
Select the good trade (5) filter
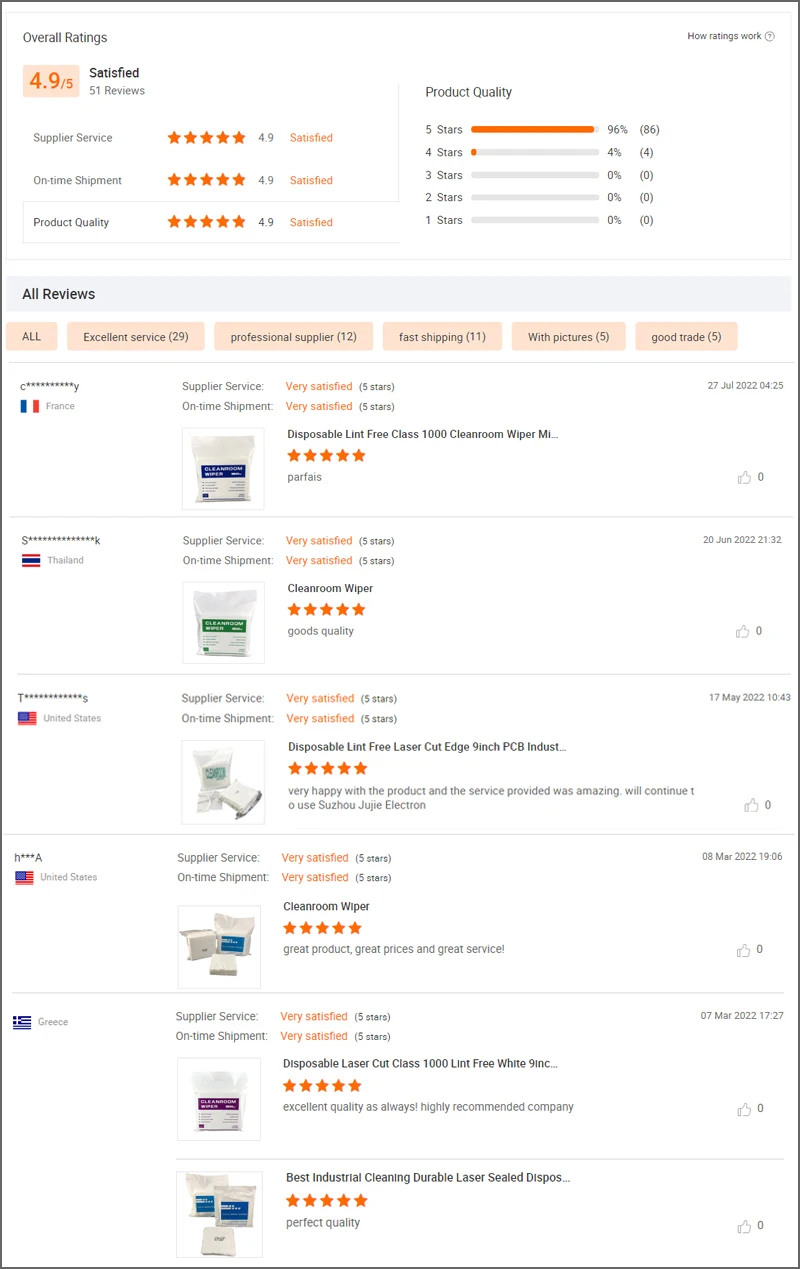click(x=686, y=337)
